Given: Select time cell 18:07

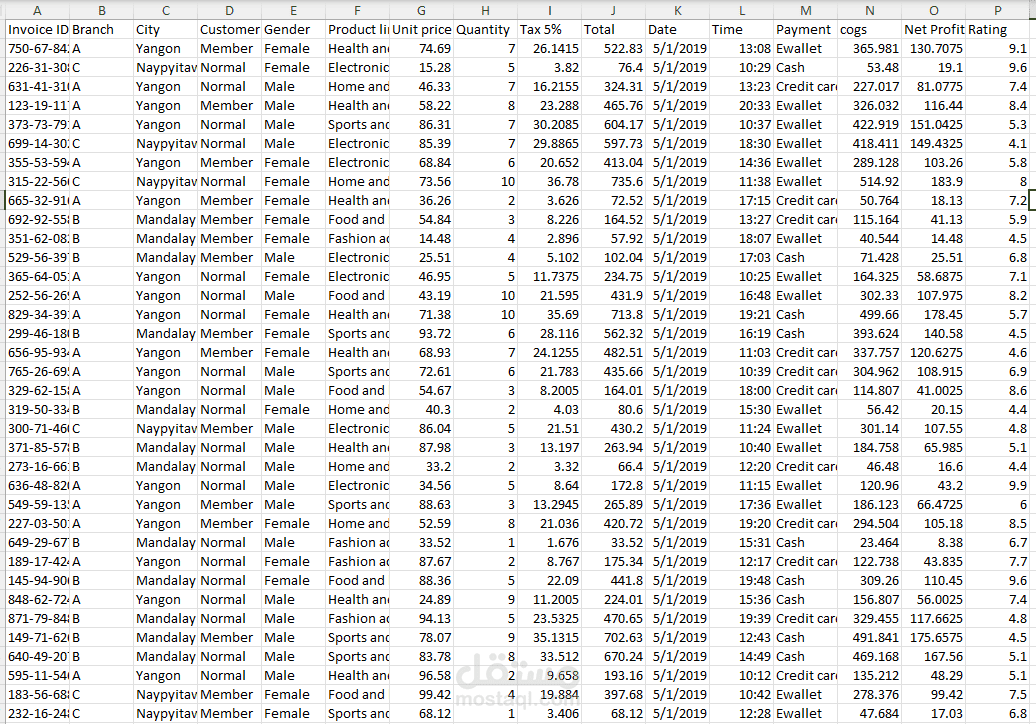Looking at the screenshot, I should tap(741, 238).
